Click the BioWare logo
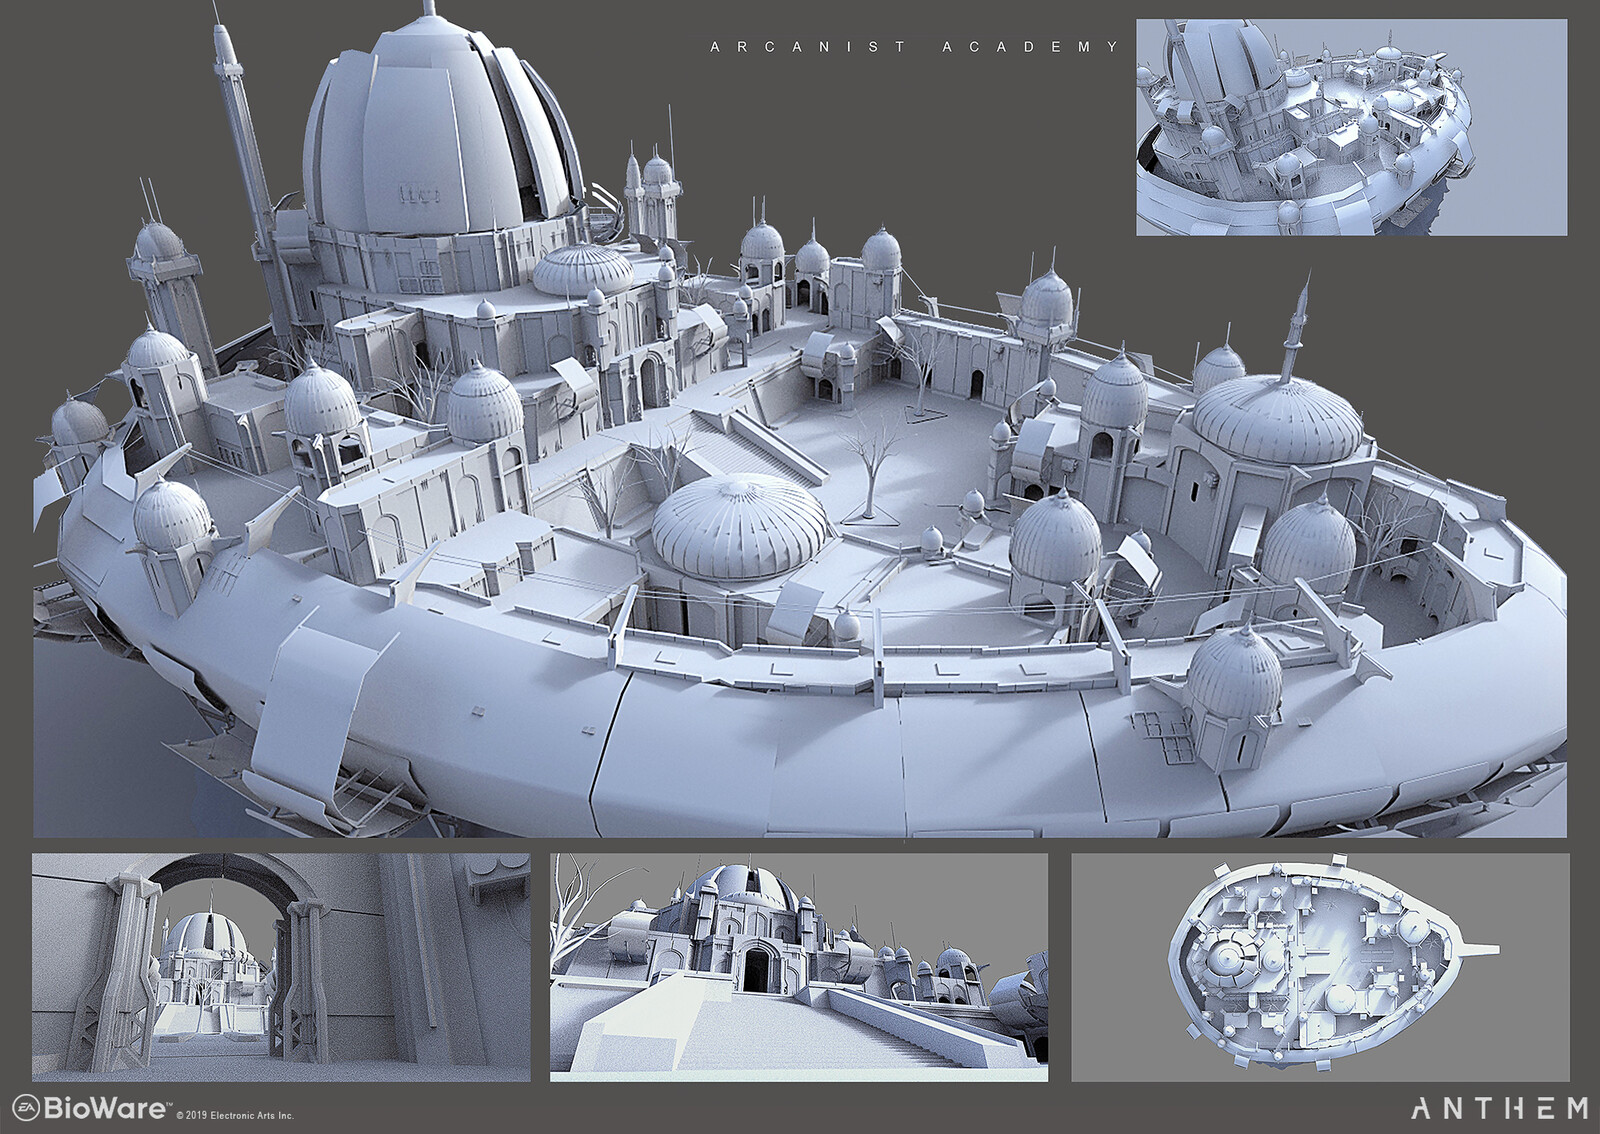 [90, 1107]
